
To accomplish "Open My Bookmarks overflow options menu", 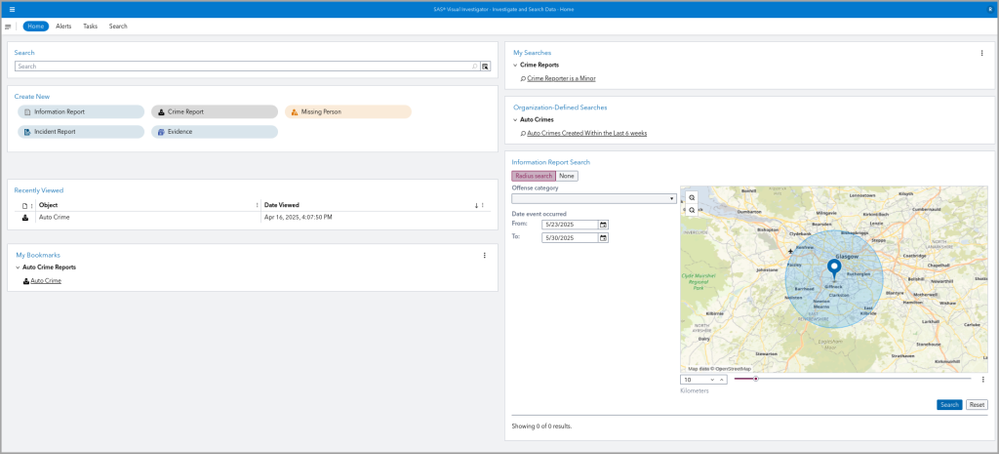I will coord(485,255).
